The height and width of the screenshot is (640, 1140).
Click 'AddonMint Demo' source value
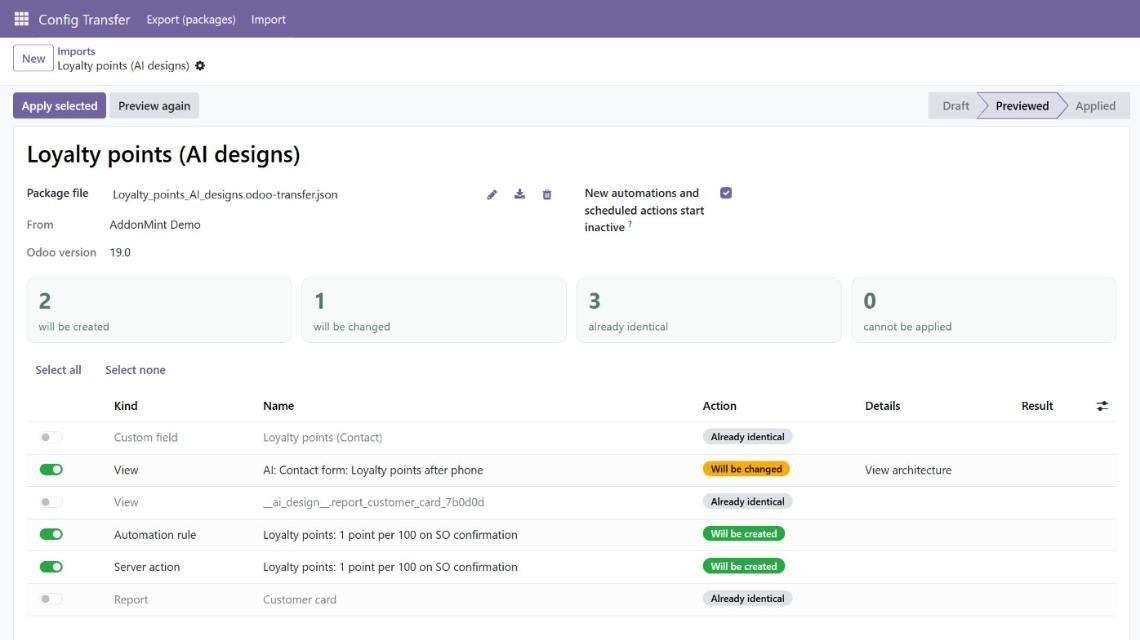(x=155, y=225)
